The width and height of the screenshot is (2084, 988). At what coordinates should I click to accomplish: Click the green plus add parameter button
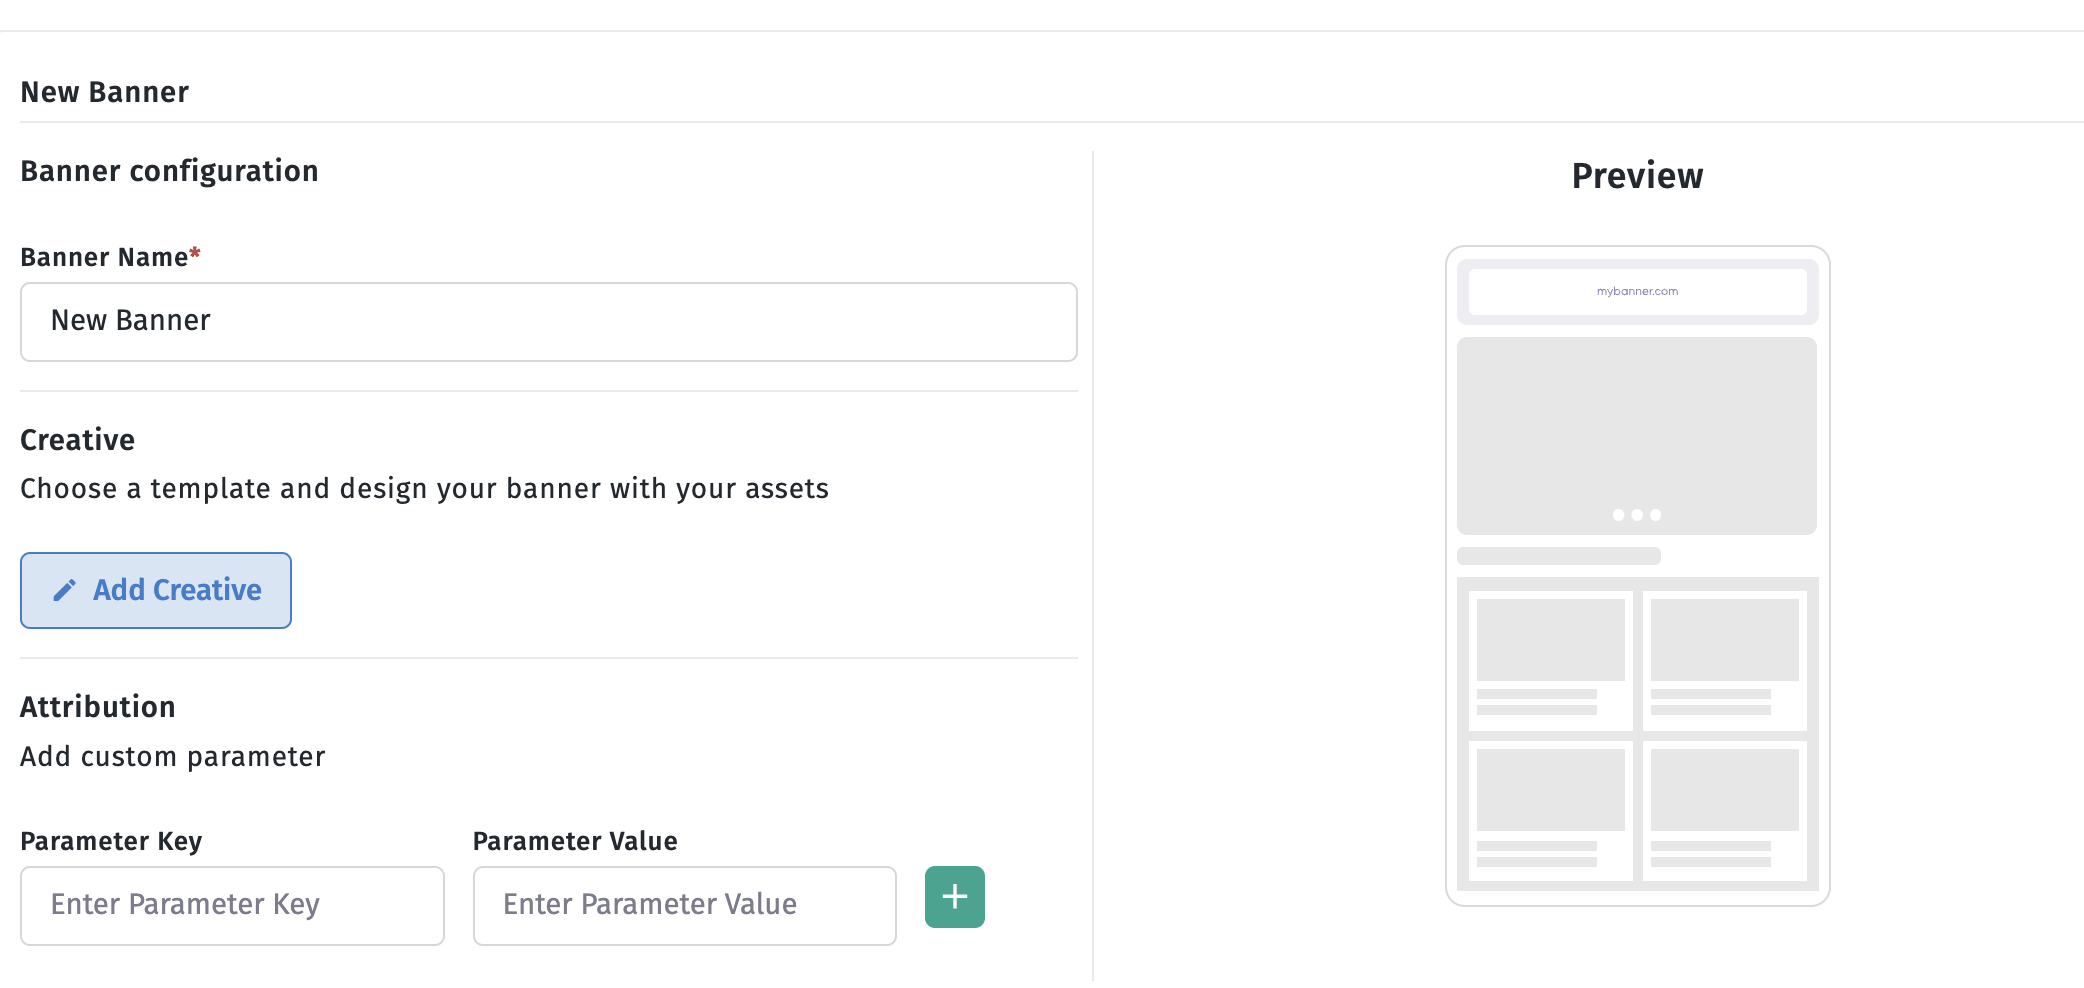954,896
